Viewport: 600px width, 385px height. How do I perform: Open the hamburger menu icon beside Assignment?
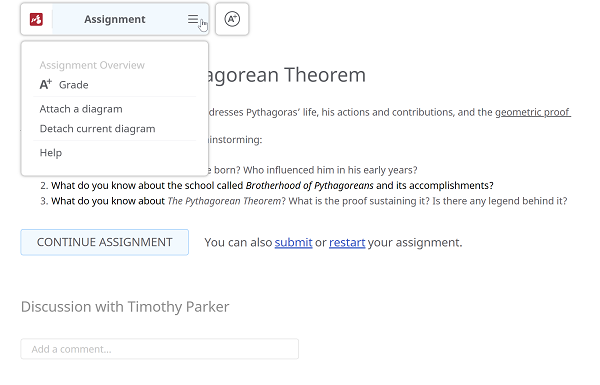click(193, 19)
